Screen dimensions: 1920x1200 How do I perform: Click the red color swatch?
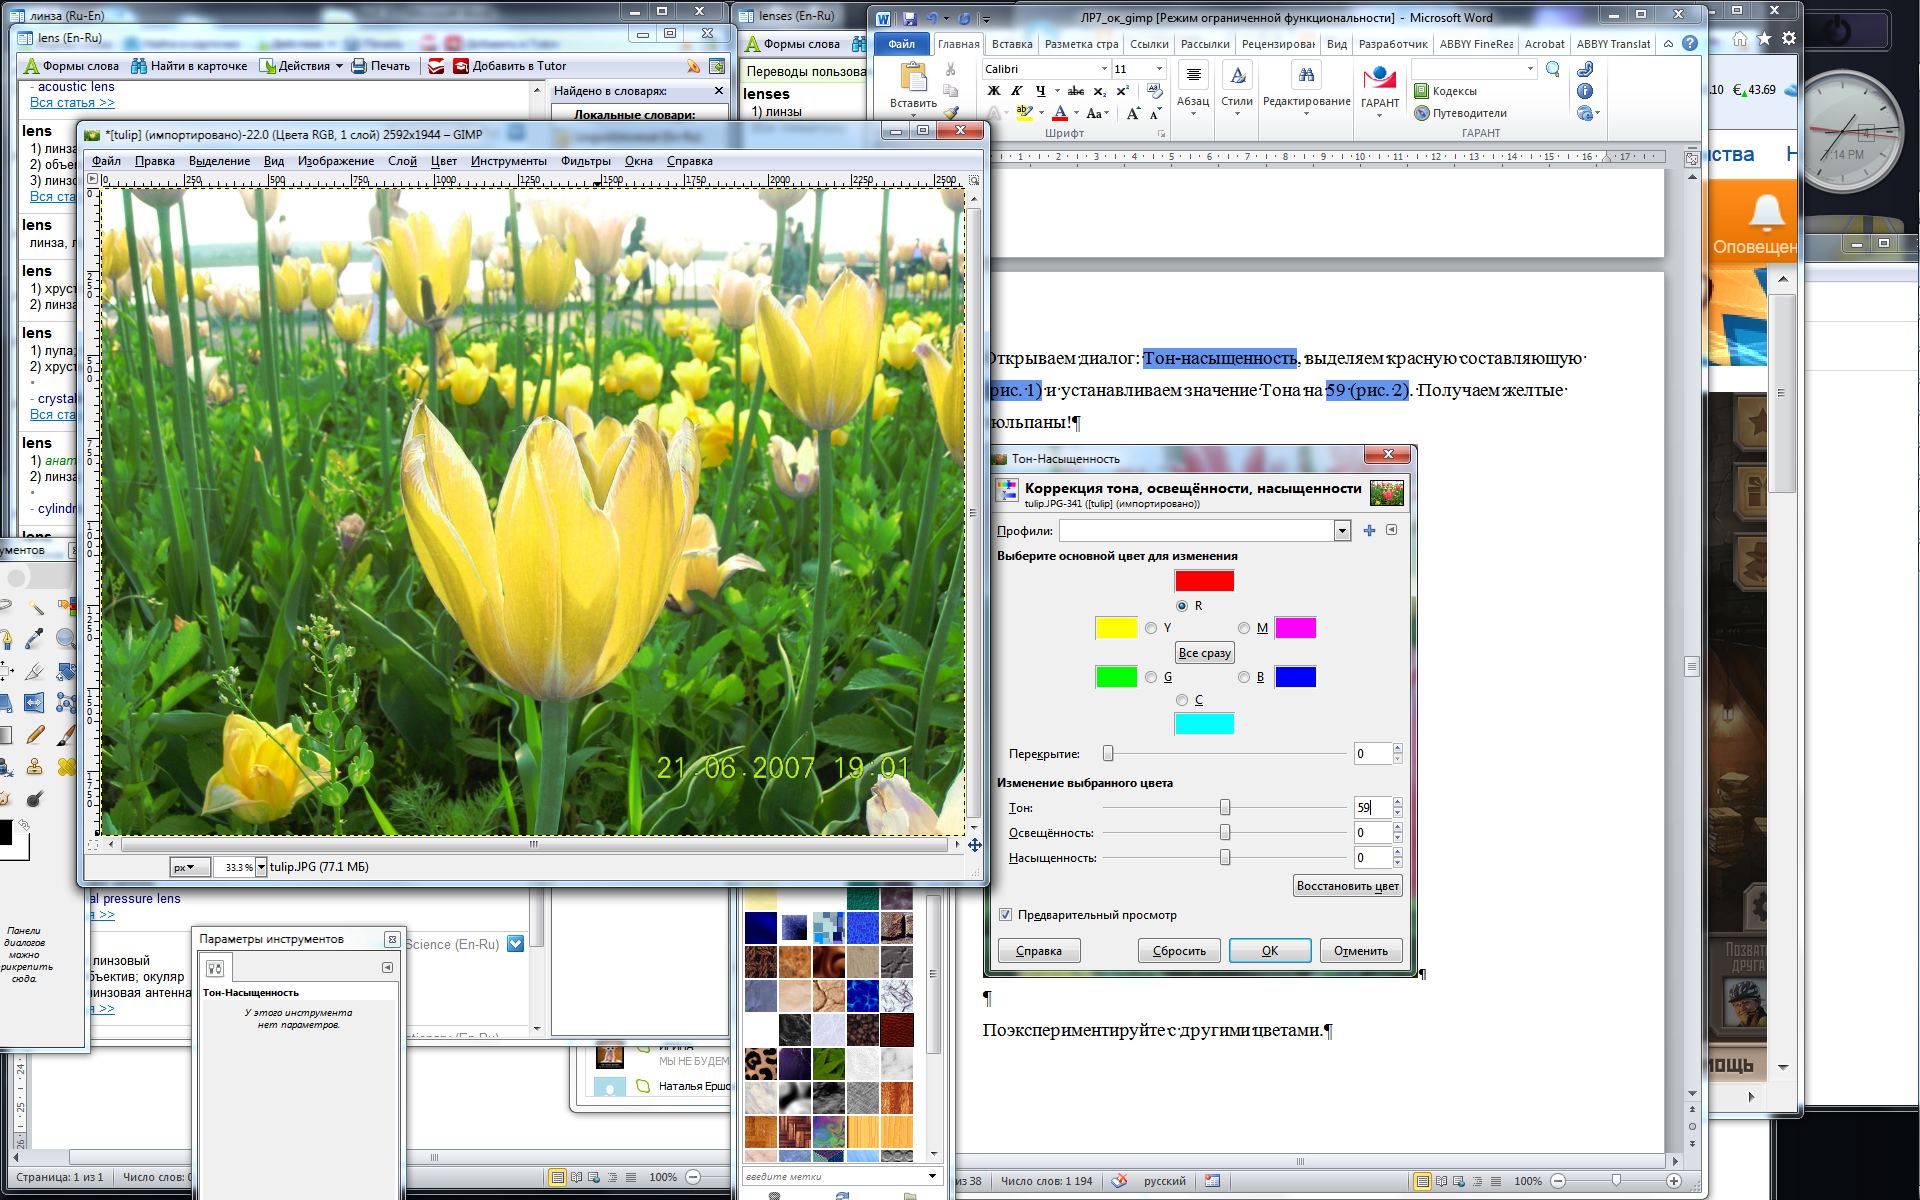pos(1204,581)
